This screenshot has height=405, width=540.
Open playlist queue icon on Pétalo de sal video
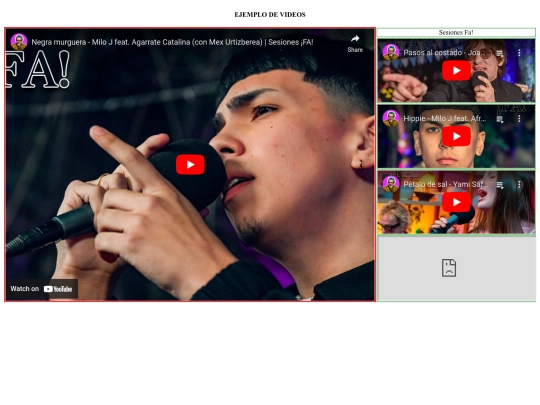coord(500,185)
